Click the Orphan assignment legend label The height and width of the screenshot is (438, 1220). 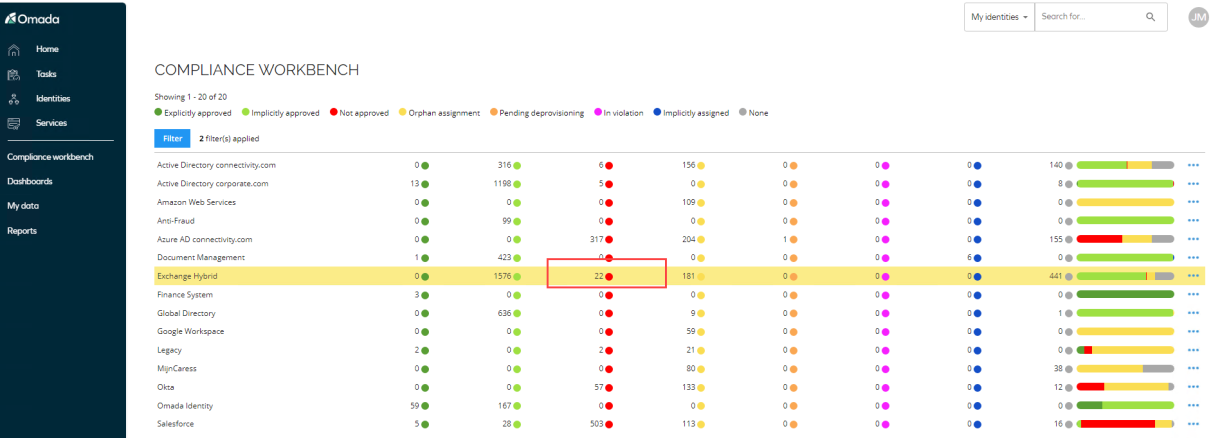[444, 113]
